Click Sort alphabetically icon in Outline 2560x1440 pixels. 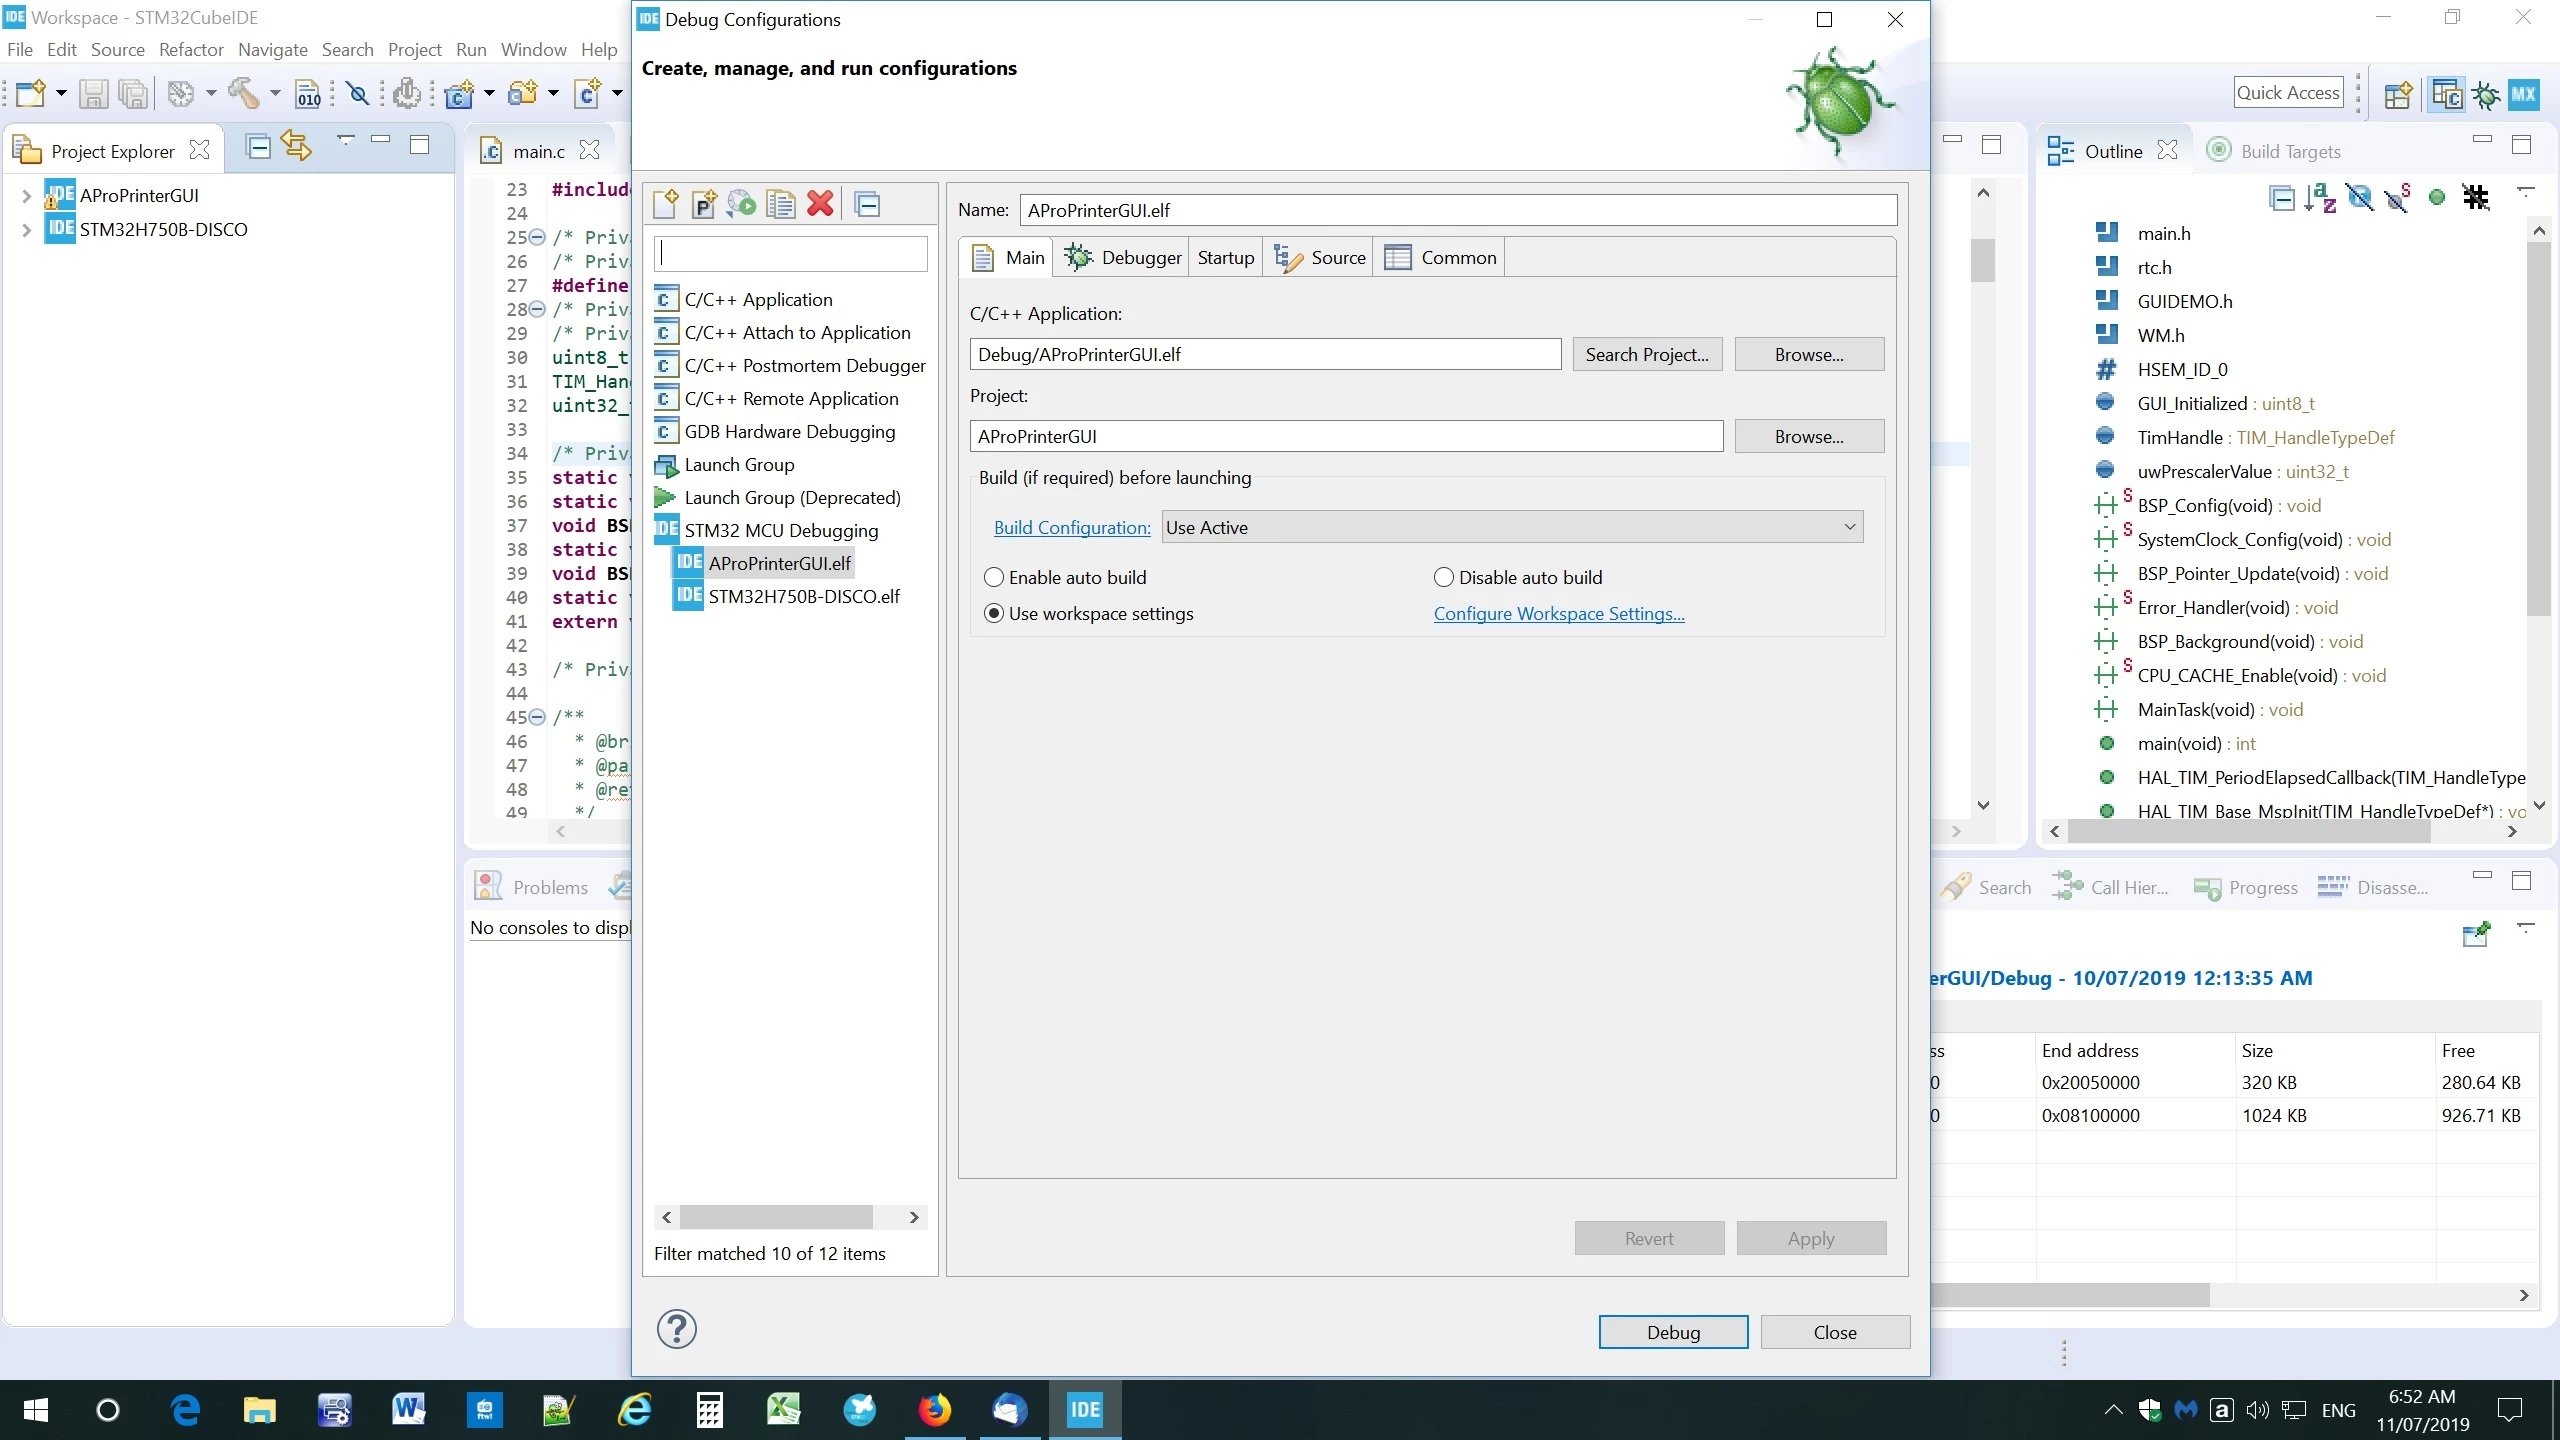click(2320, 197)
